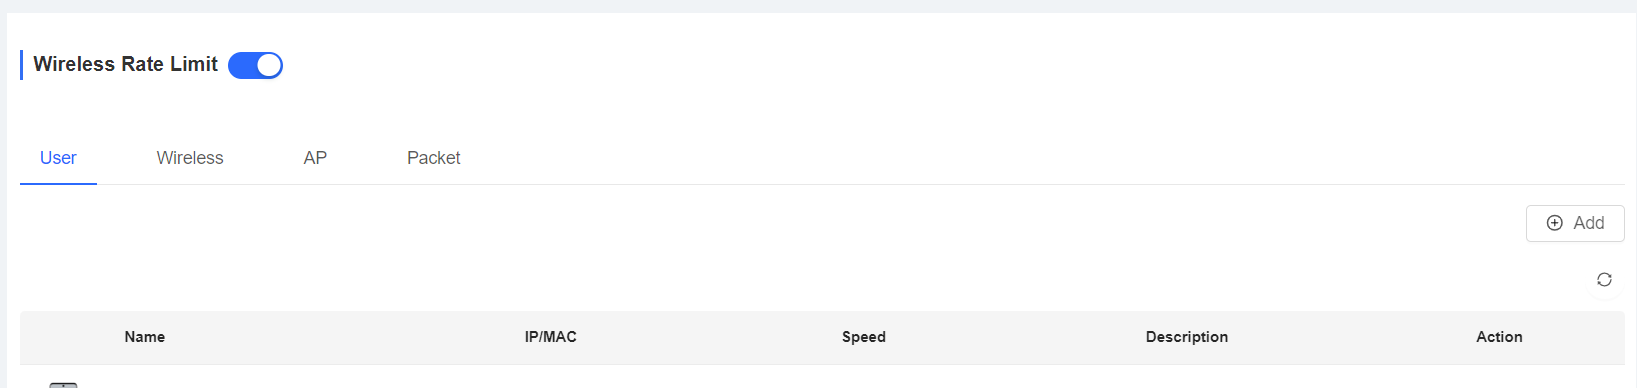
Task: Click the Name column header
Action: point(145,337)
